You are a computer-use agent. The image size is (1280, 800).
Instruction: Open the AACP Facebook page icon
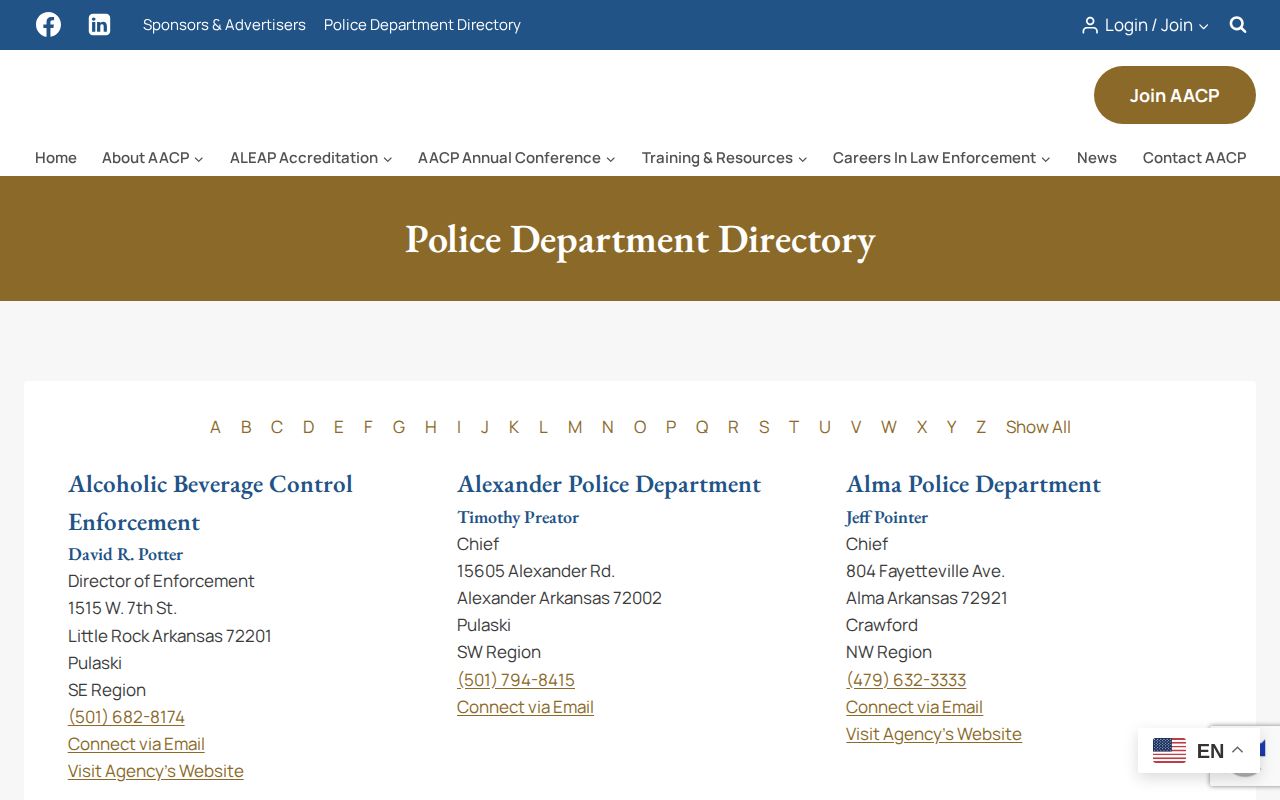pos(48,25)
